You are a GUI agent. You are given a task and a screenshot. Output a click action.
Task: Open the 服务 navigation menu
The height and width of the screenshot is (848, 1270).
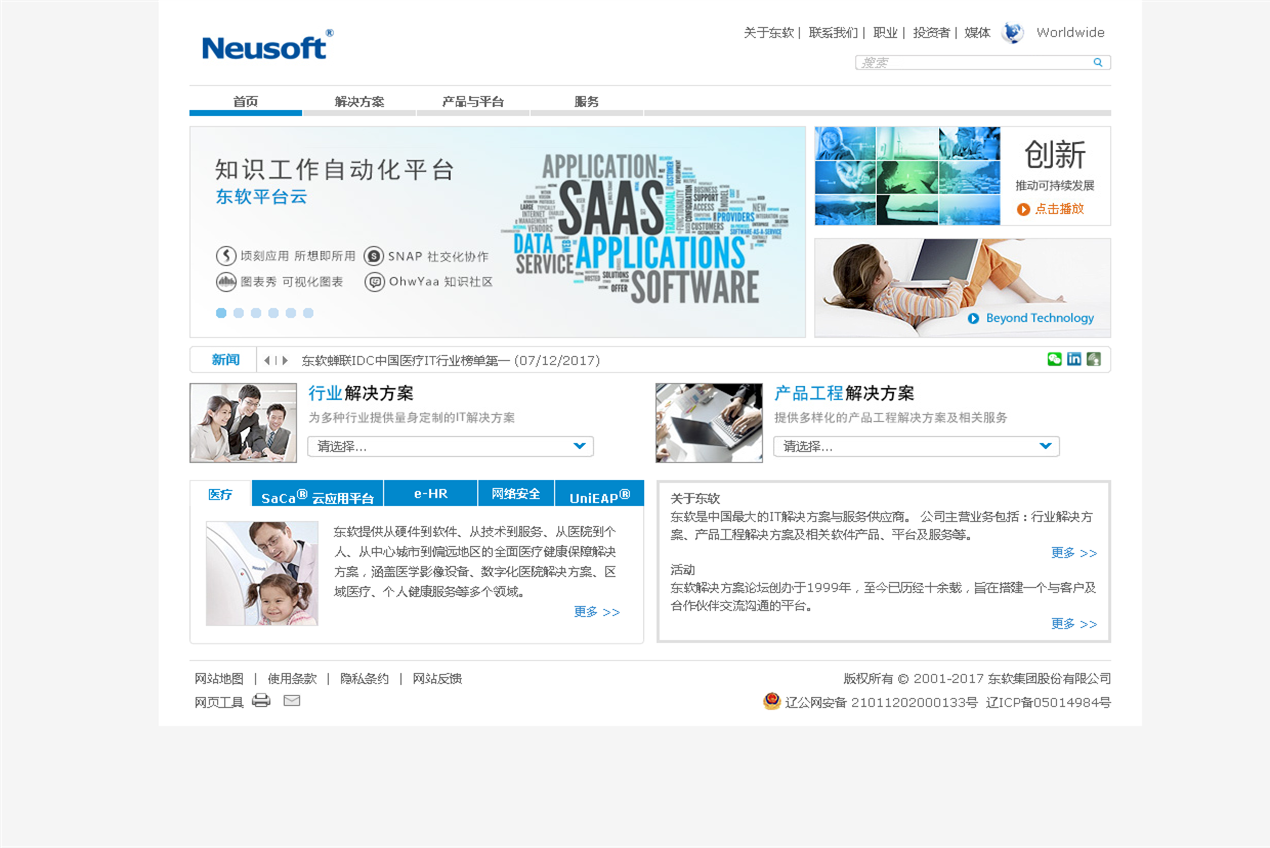587,102
